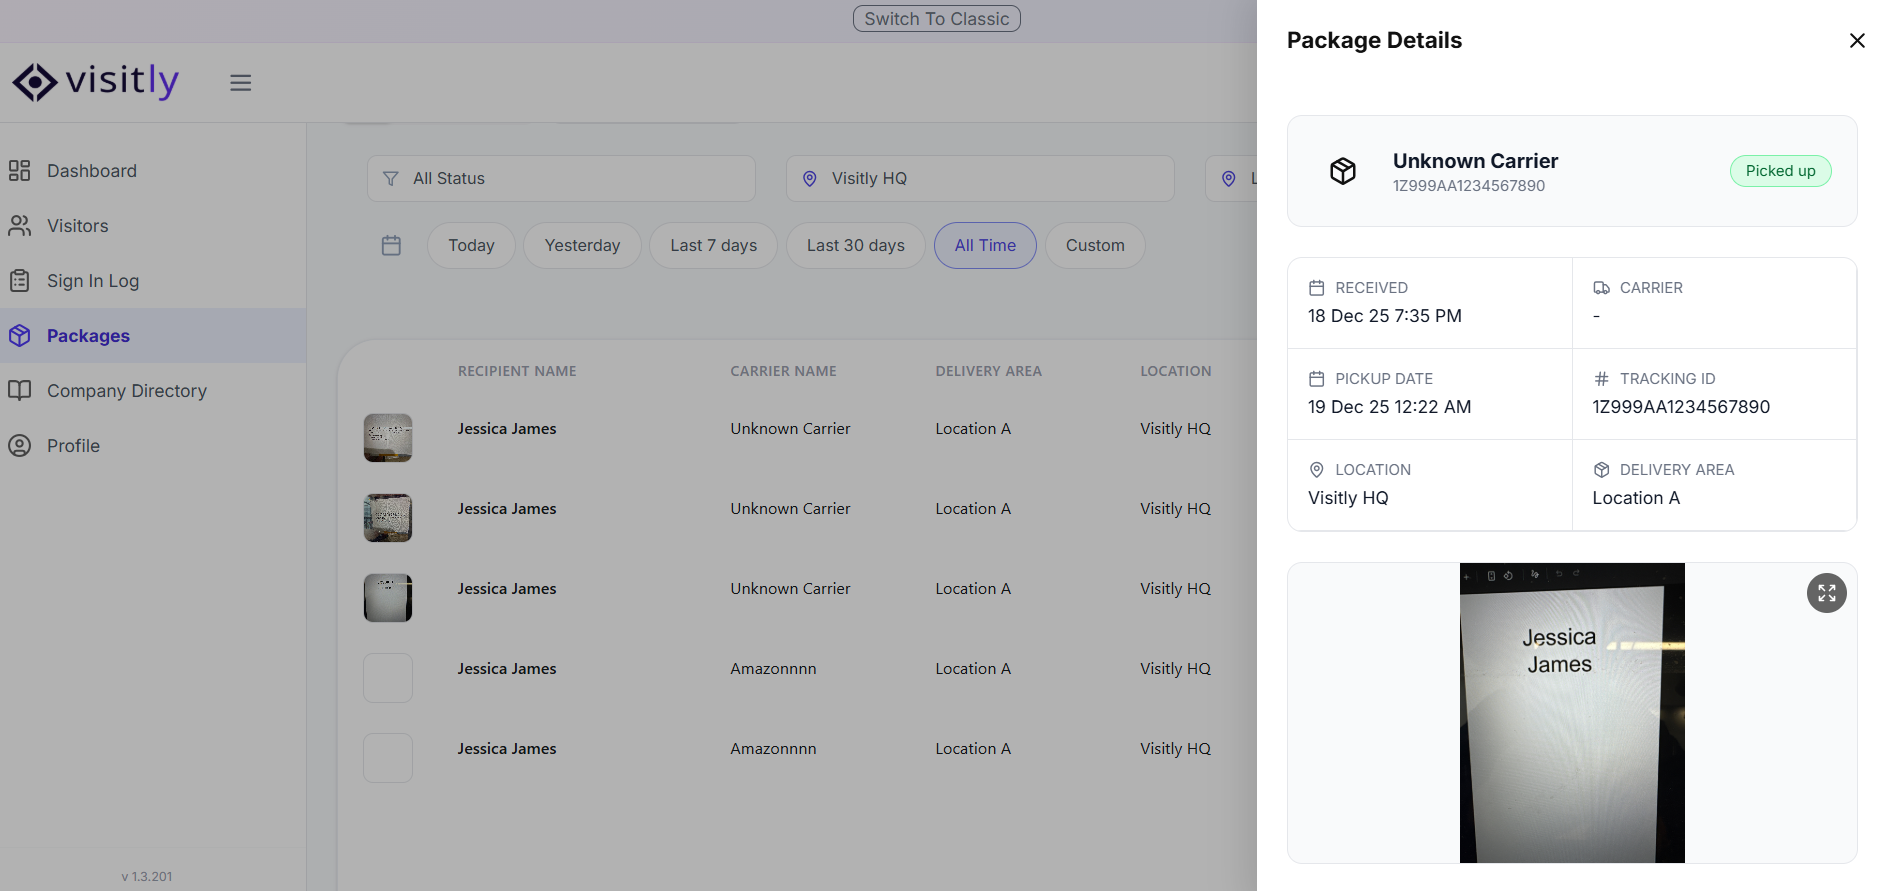
Task: Click the Received calendar icon
Action: pos(1317,288)
